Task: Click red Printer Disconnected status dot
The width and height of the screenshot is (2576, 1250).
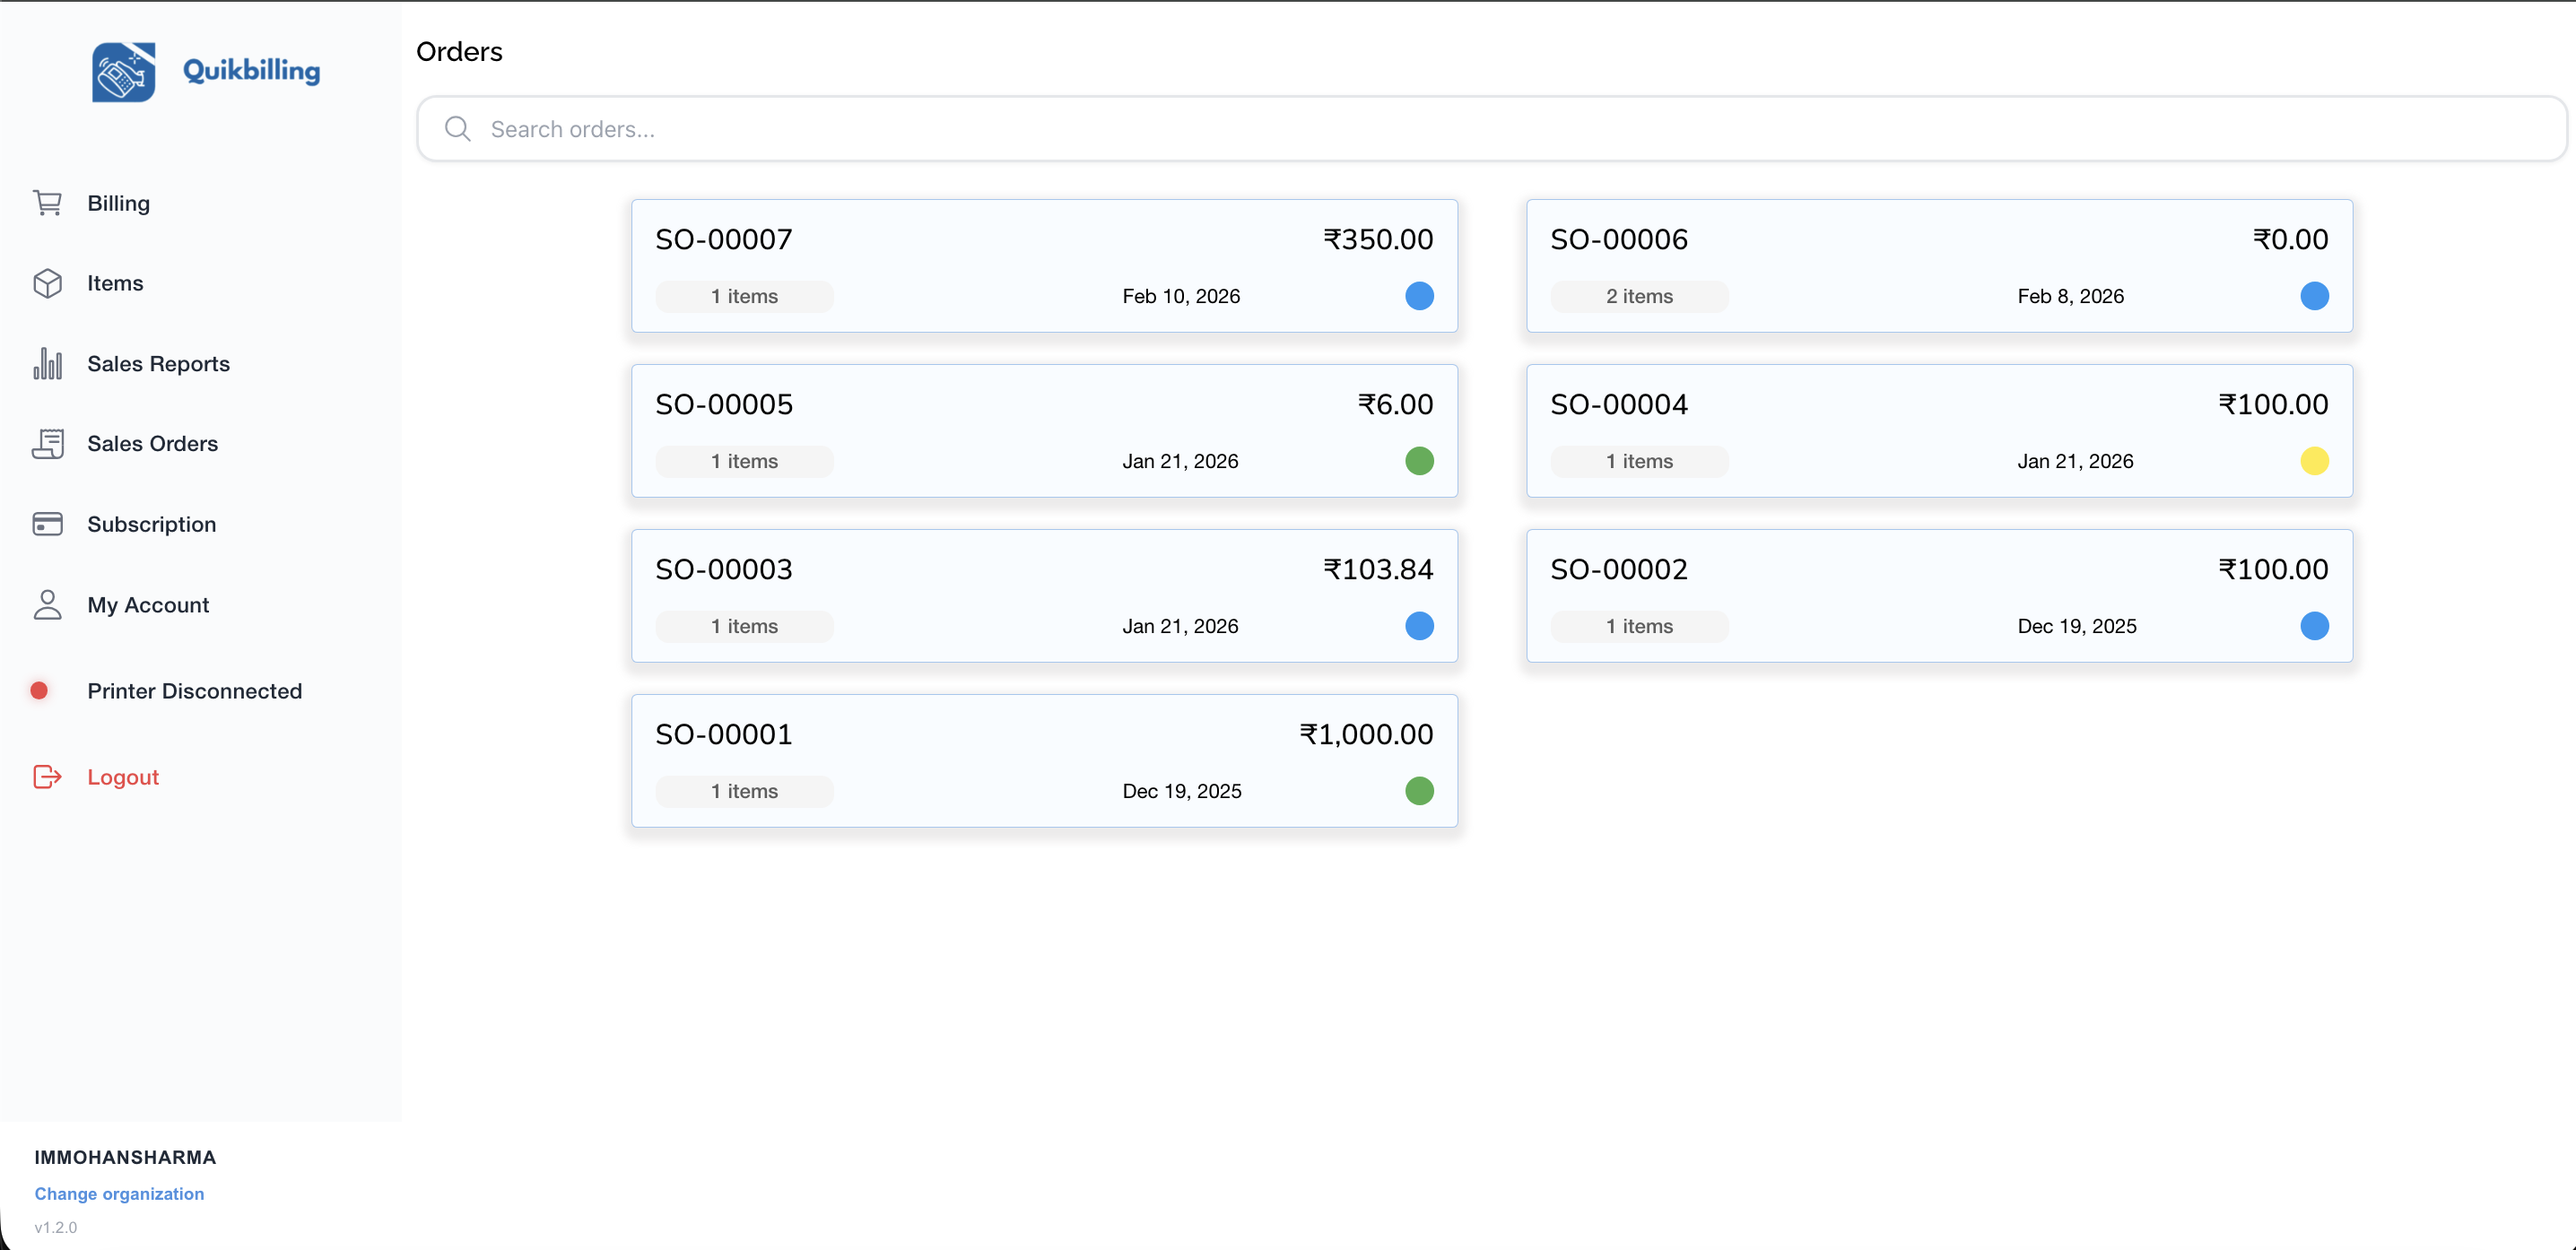Action: coord(39,691)
